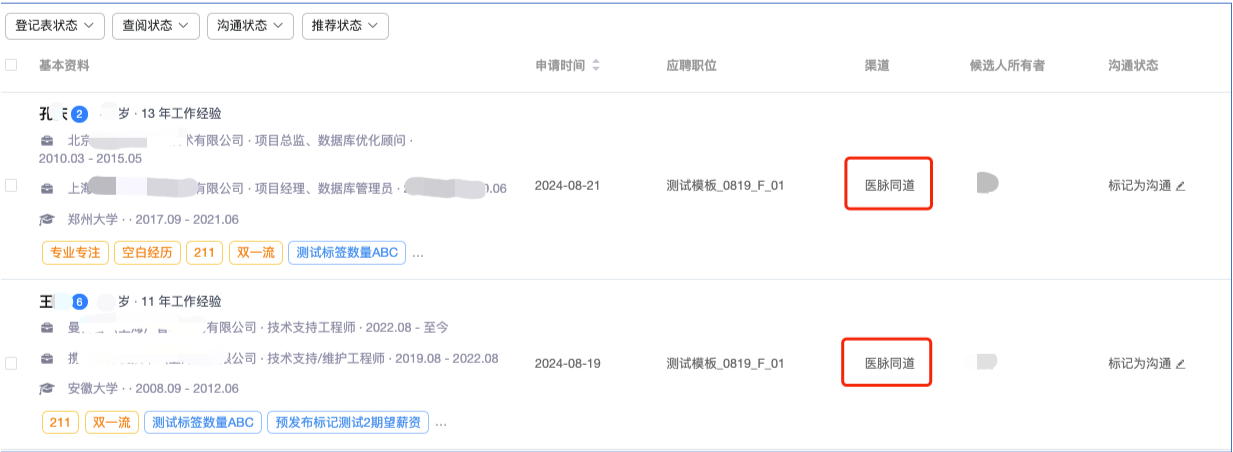Open the 登记表状态 dropdown filter
Image resolution: width=1233 pixels, height=452 pixels.
point(55,26)
